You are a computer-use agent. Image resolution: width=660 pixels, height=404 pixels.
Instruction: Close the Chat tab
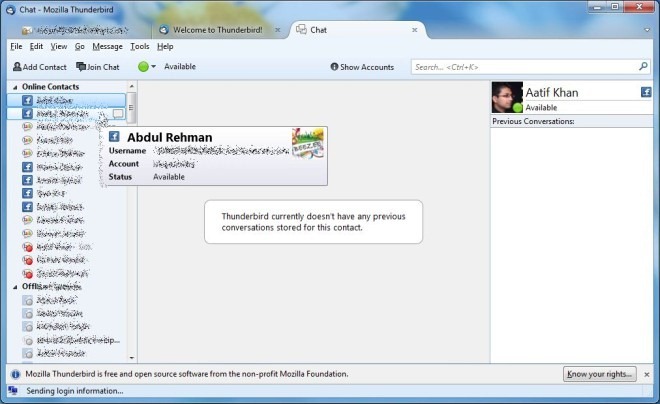point(415,30)
